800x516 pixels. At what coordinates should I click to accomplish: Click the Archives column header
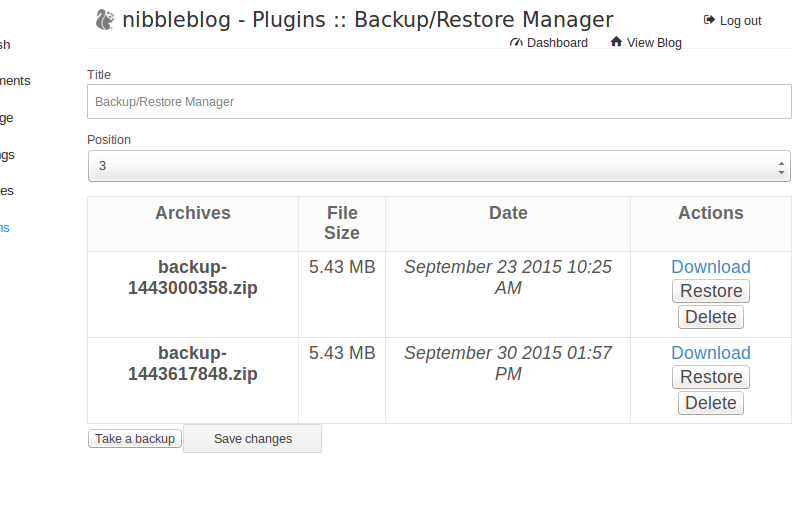[x=193, y=213]
